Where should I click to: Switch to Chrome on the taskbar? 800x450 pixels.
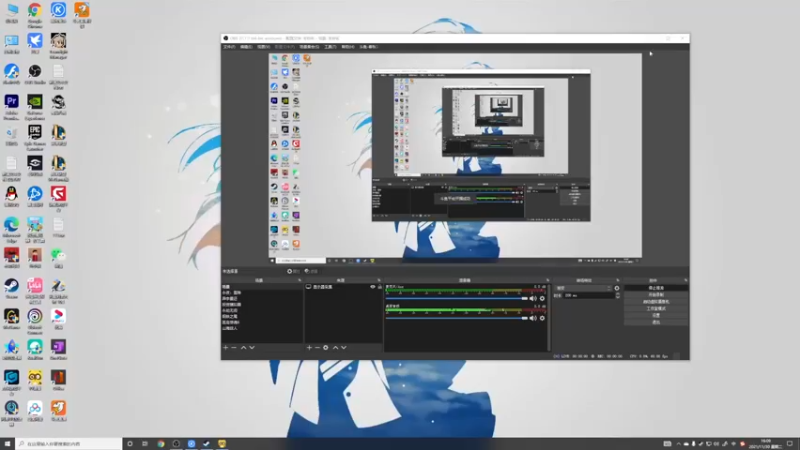tap(161, 444)
